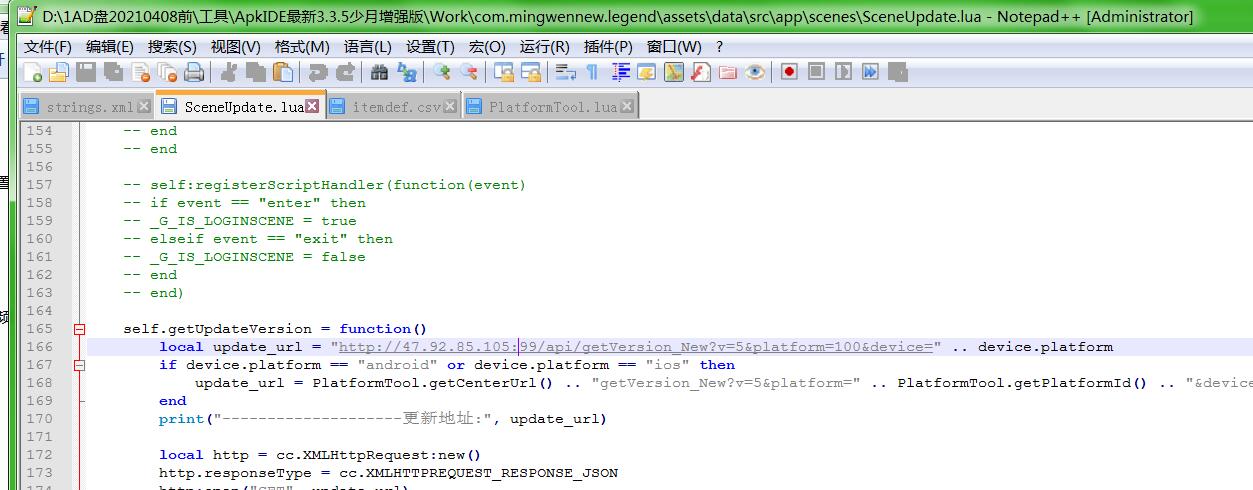Click the Zoom In magnifier icon
1253x490 pixels.
pyautogui.click(x=441, y=72)
